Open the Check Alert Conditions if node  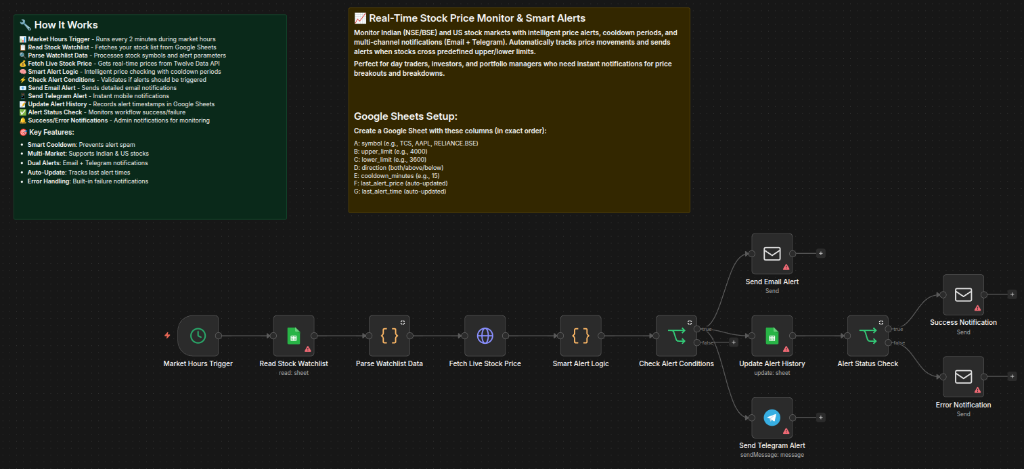[677, 336]
